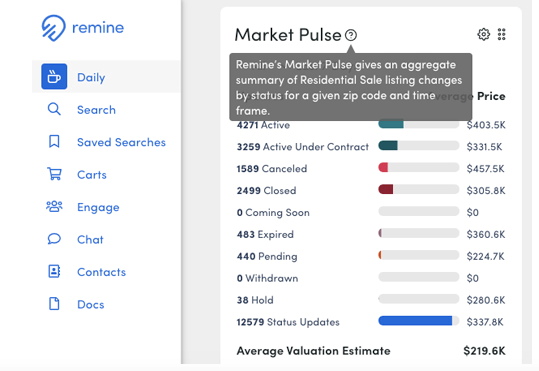Click the Average Valuation Estimate value $219.6K
This screenshot has height=371, width=539.
[484, 351]
